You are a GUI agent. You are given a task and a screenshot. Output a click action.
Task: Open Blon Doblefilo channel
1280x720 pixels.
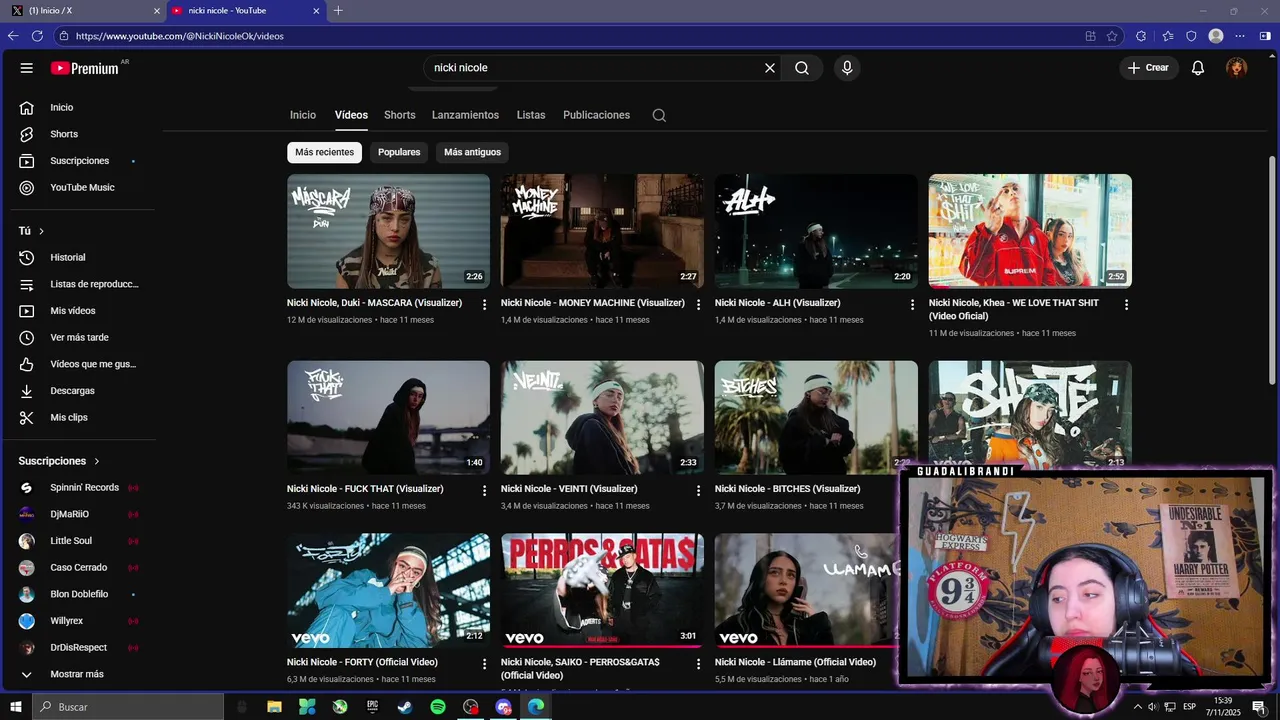click(79, 594)
